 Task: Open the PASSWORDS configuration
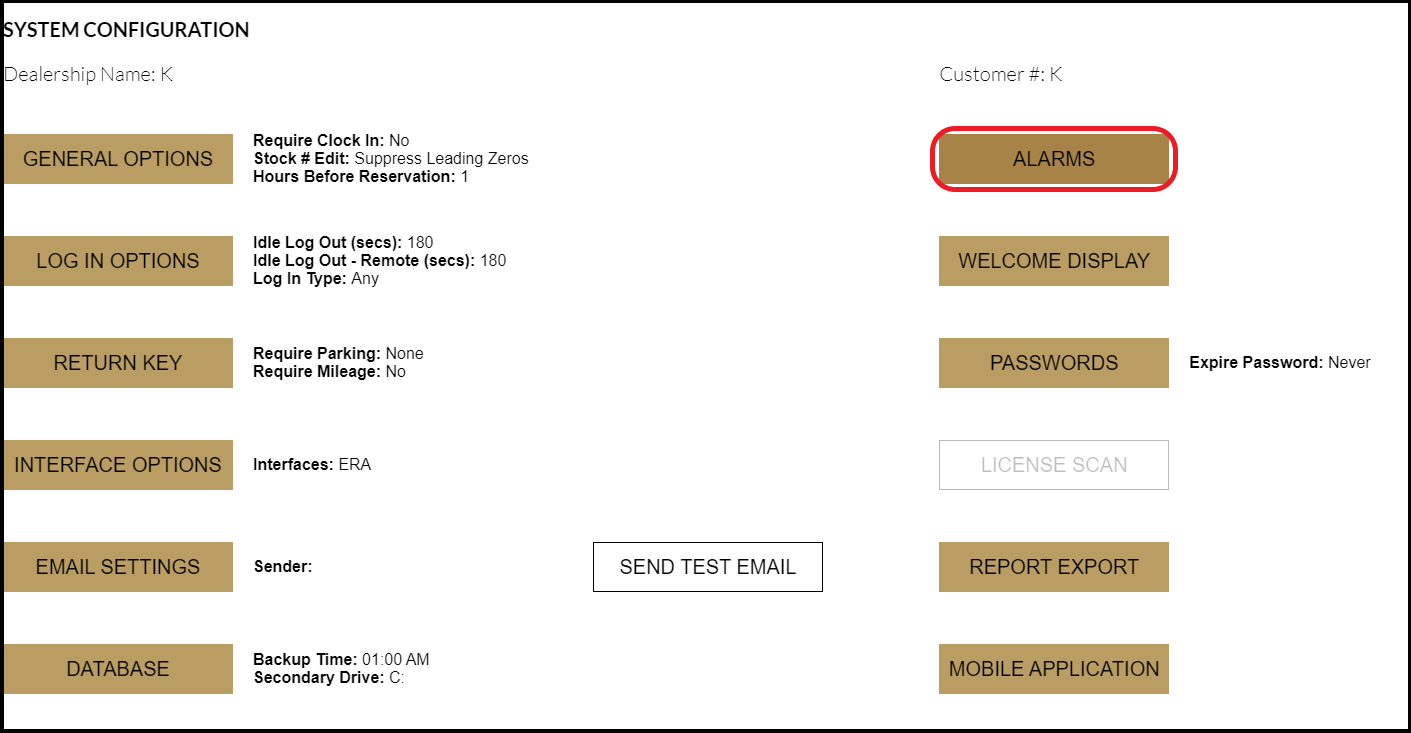click(1053, 362)
